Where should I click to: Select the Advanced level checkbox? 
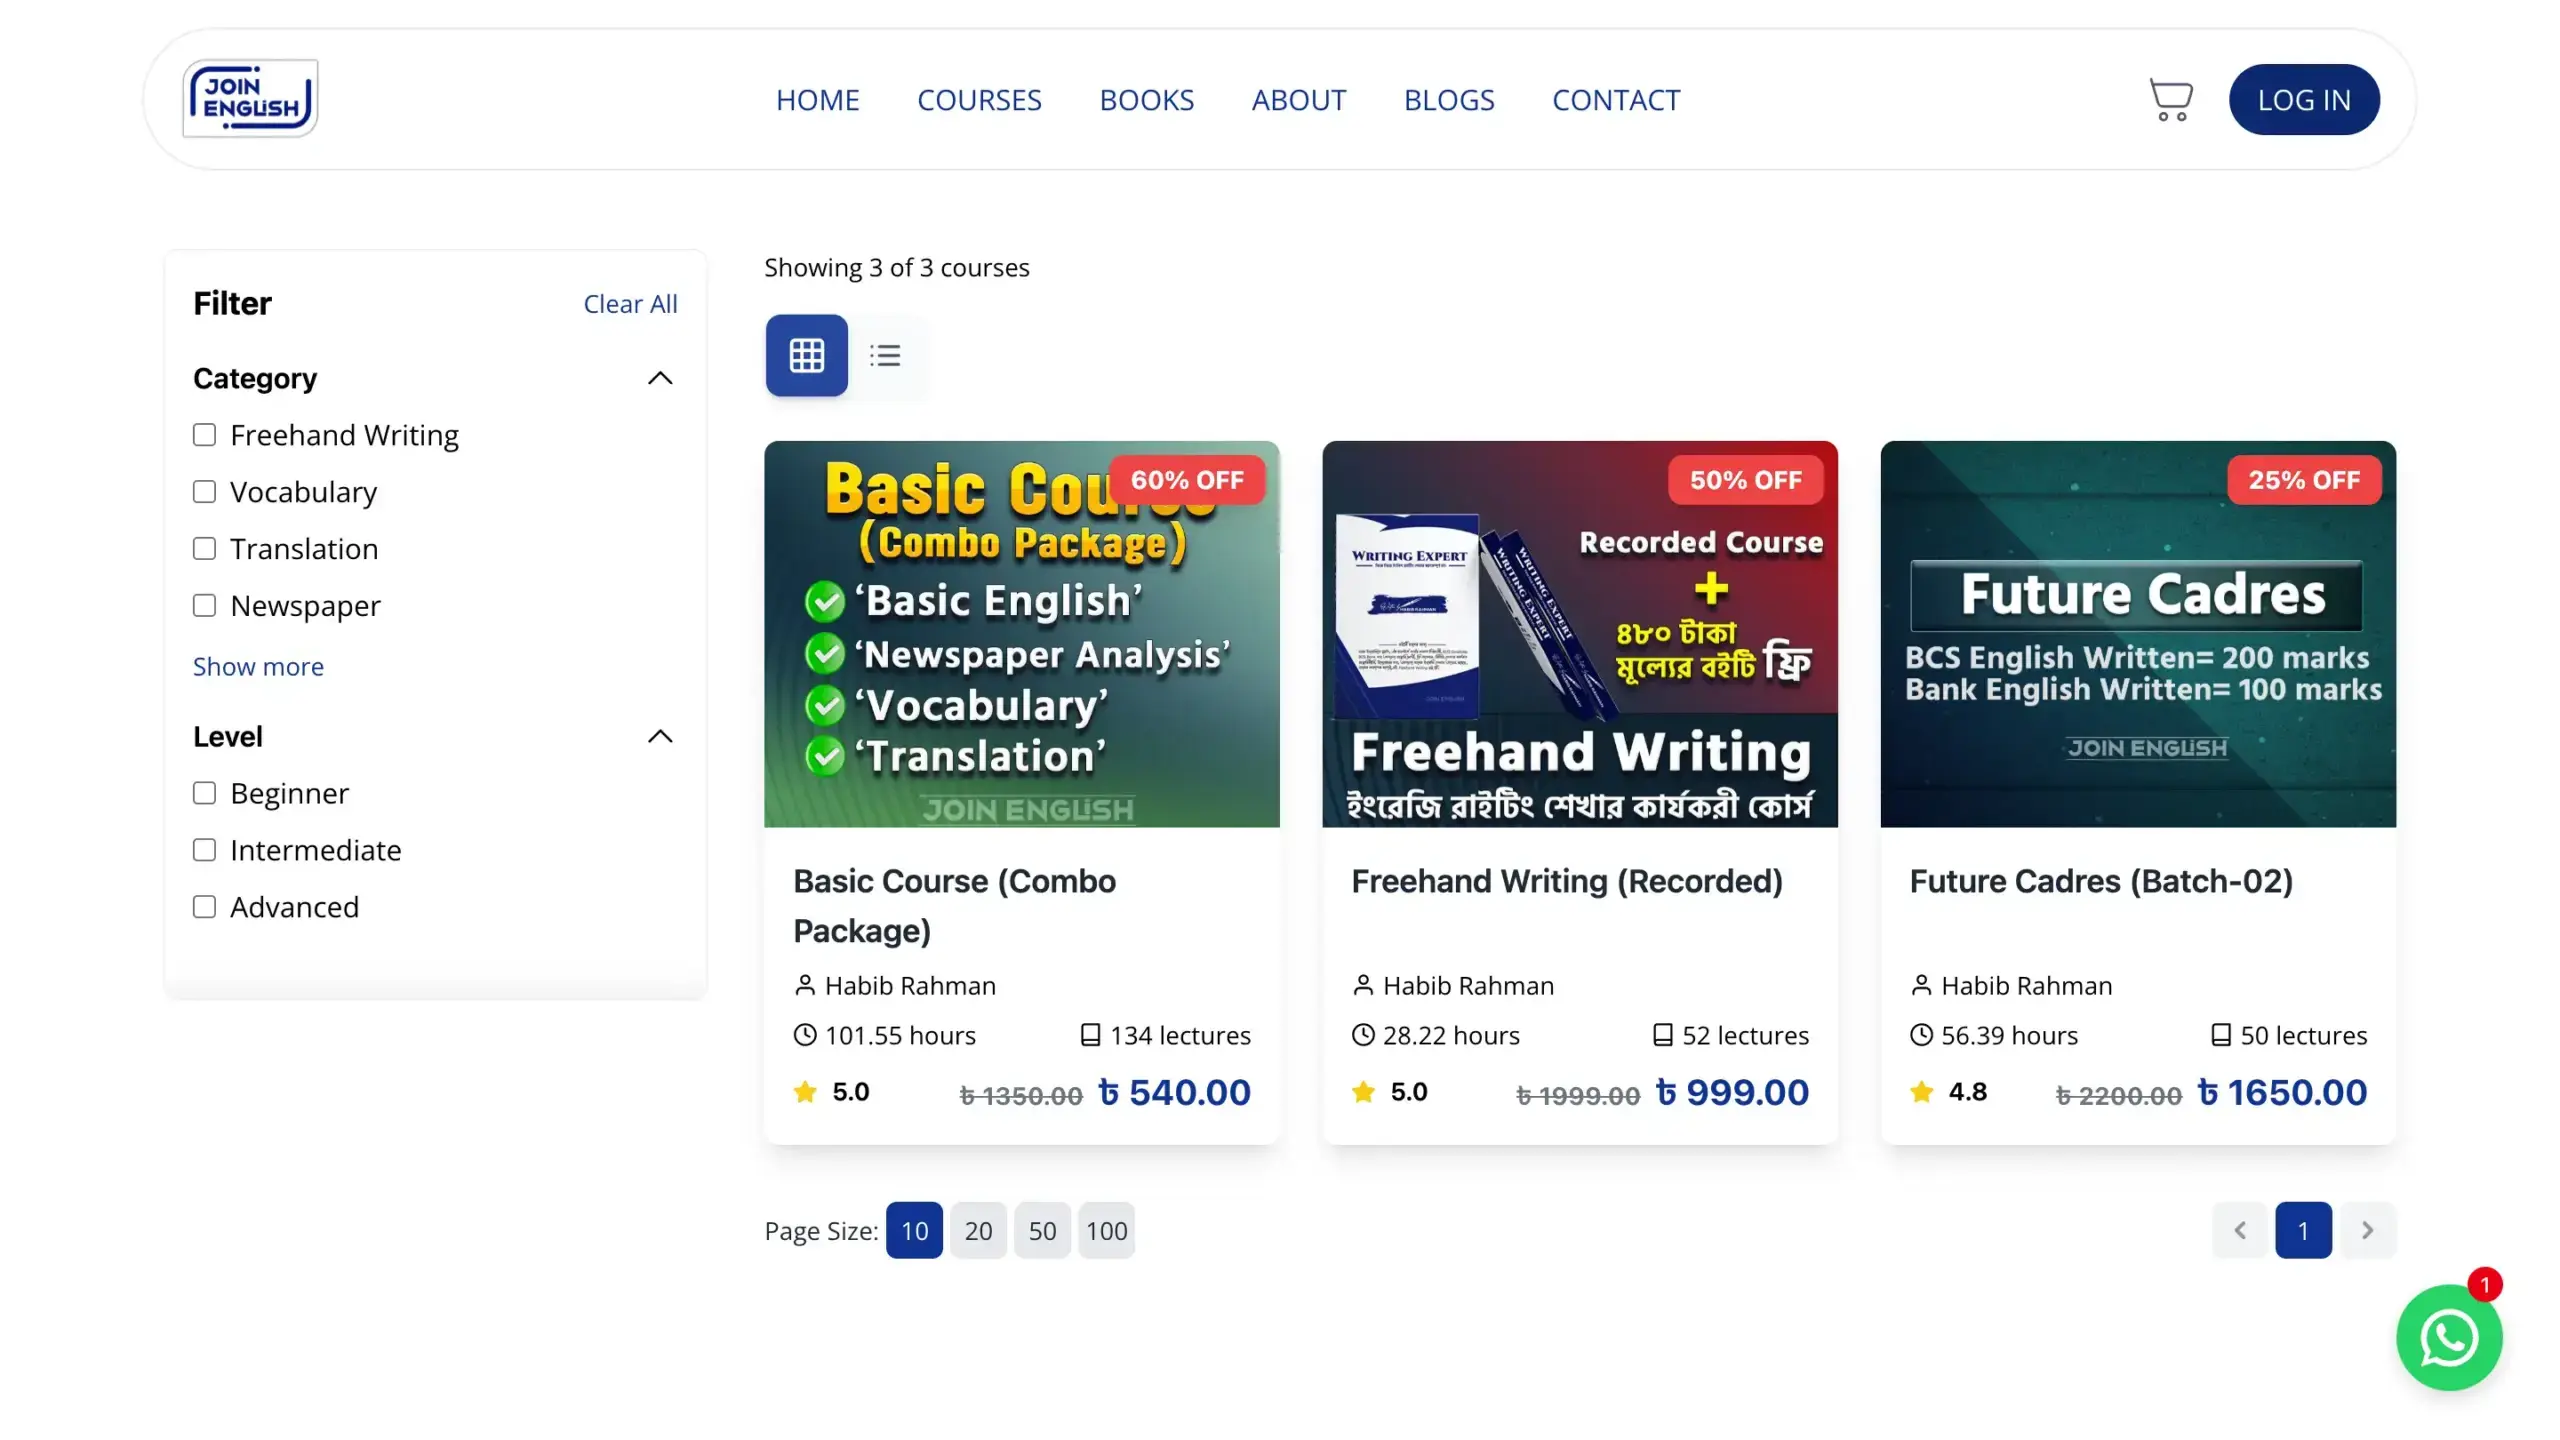204,907
